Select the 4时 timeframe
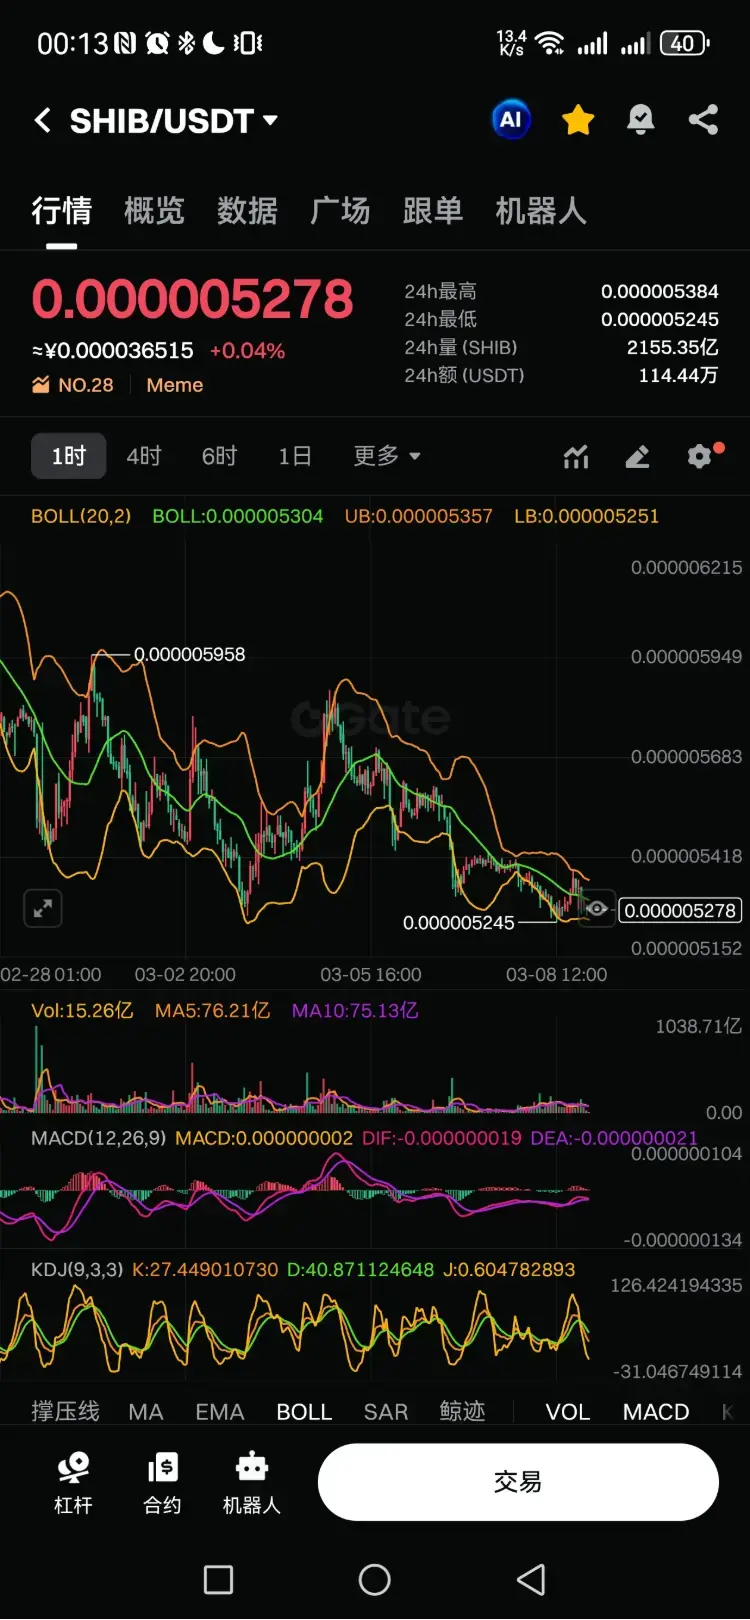 pos(144,456)
